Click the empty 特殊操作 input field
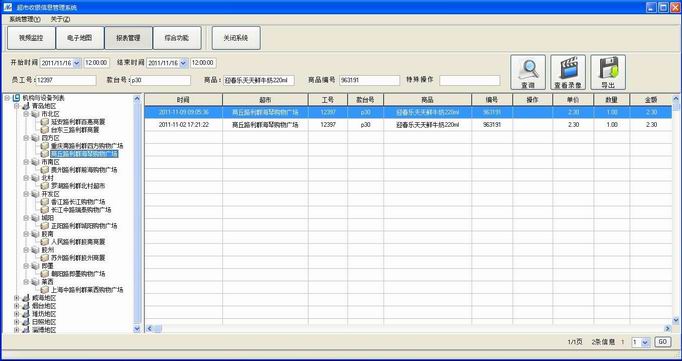The width and height of the screenshot is (682, 361). 470,80
